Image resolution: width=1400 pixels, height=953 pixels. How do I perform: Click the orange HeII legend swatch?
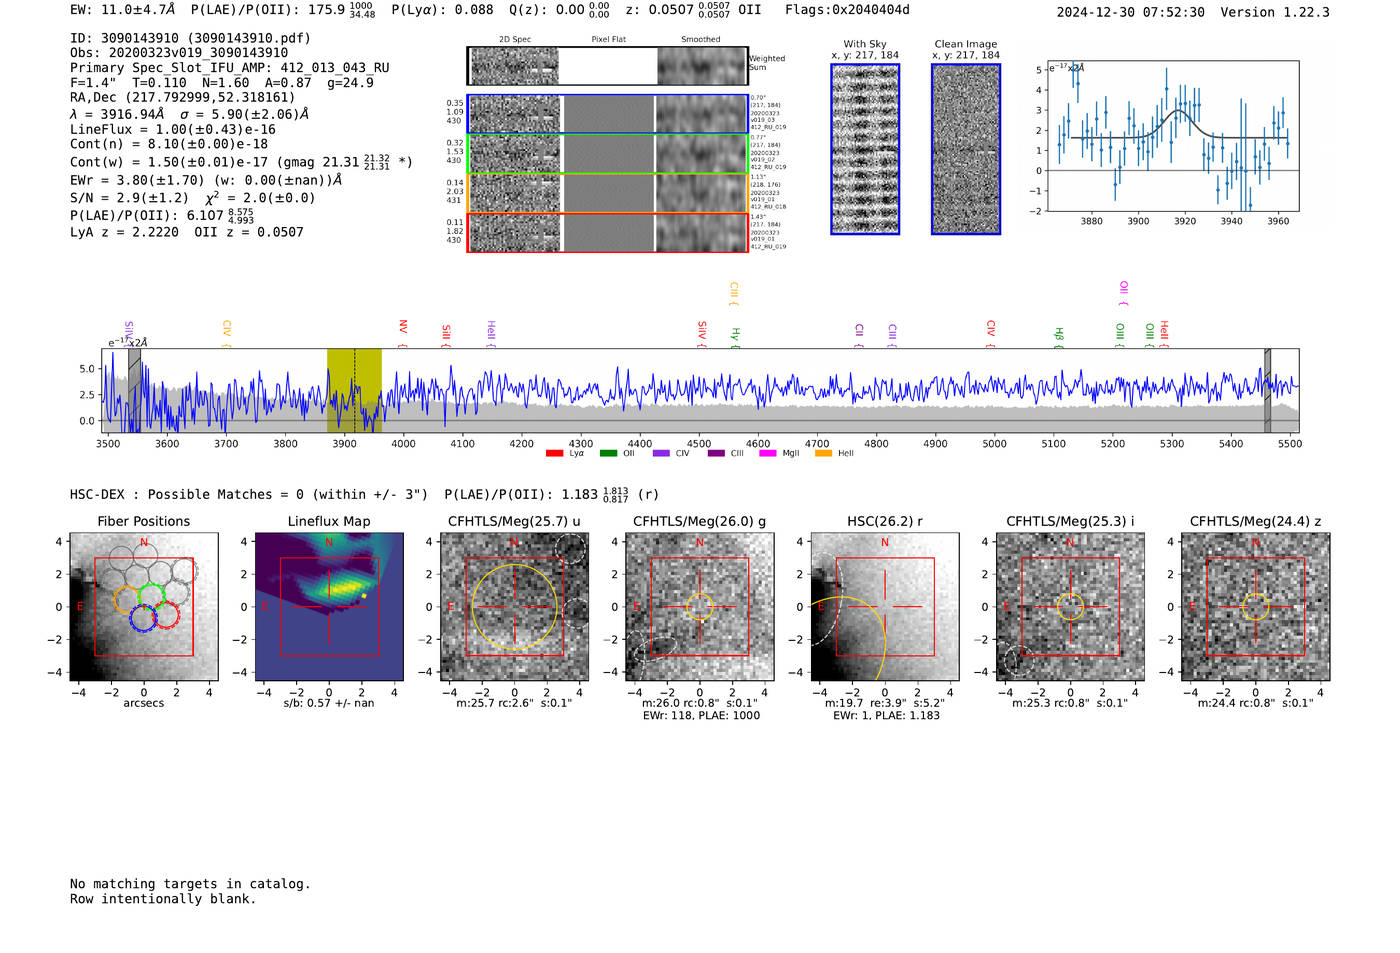pos(823,454)
